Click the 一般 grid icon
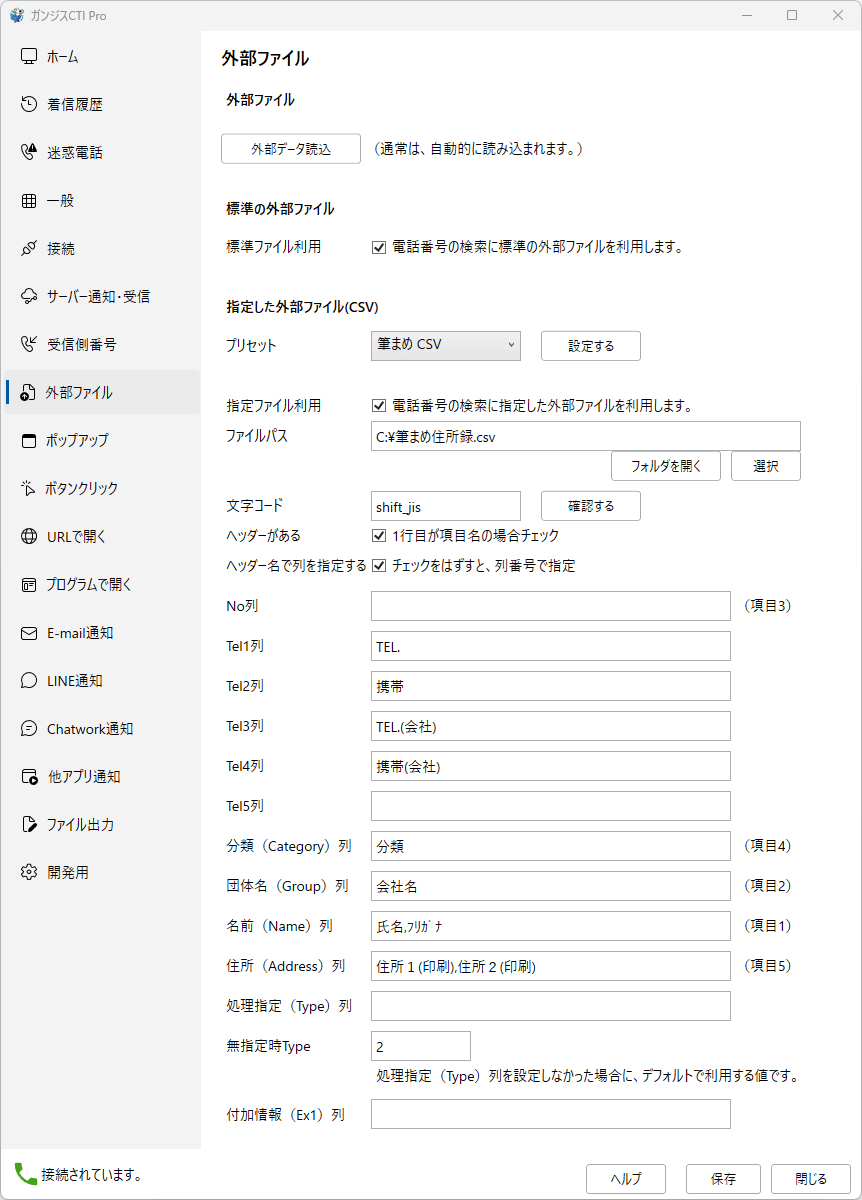Viewport: 862px width, 1200px height. point(29,200)
